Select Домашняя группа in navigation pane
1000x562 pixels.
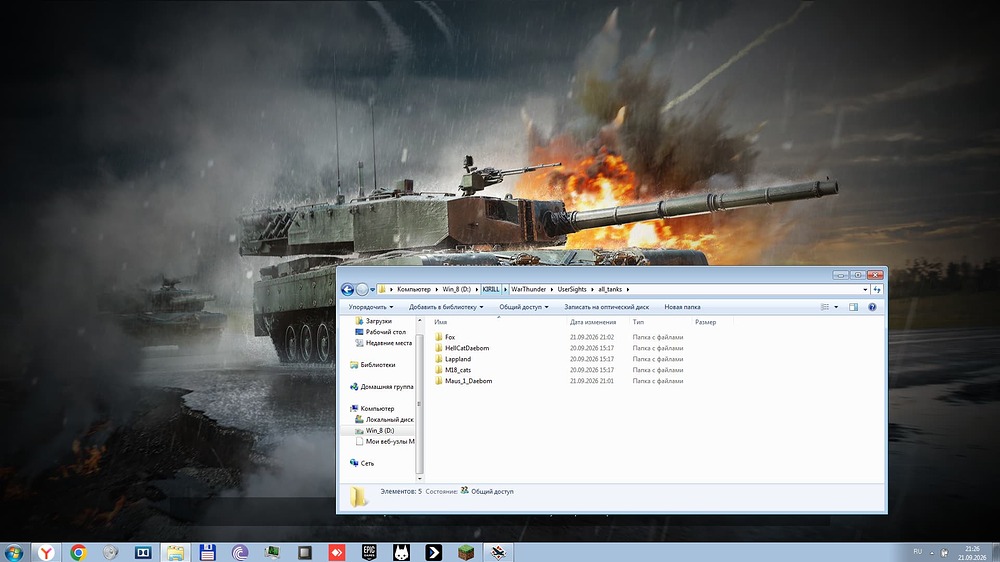click(x=386, y=387)
